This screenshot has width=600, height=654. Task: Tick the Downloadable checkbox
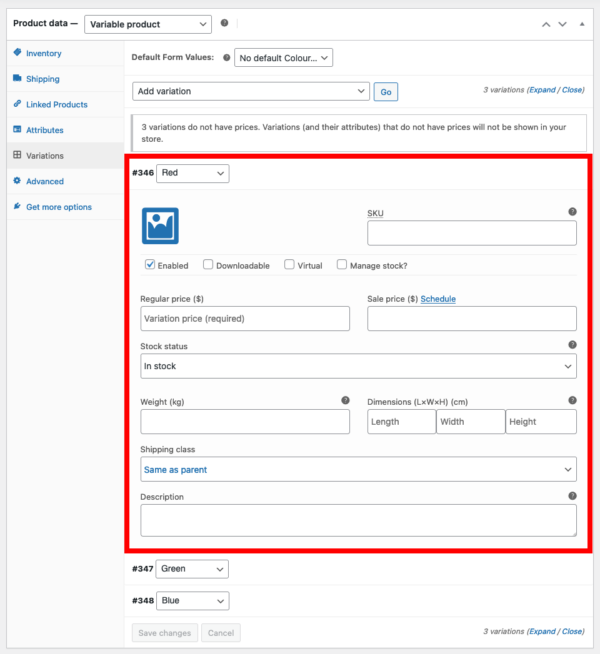[x=208, y=265]
